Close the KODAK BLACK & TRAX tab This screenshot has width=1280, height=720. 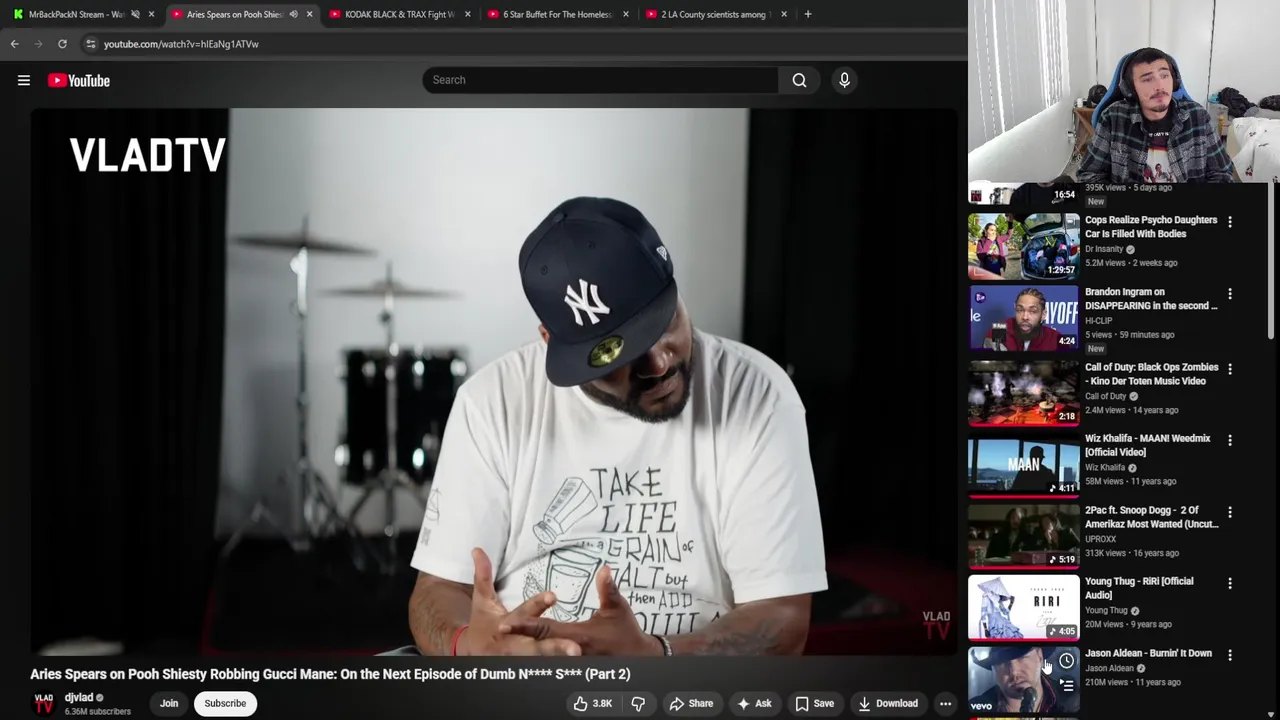coord(467,14)
